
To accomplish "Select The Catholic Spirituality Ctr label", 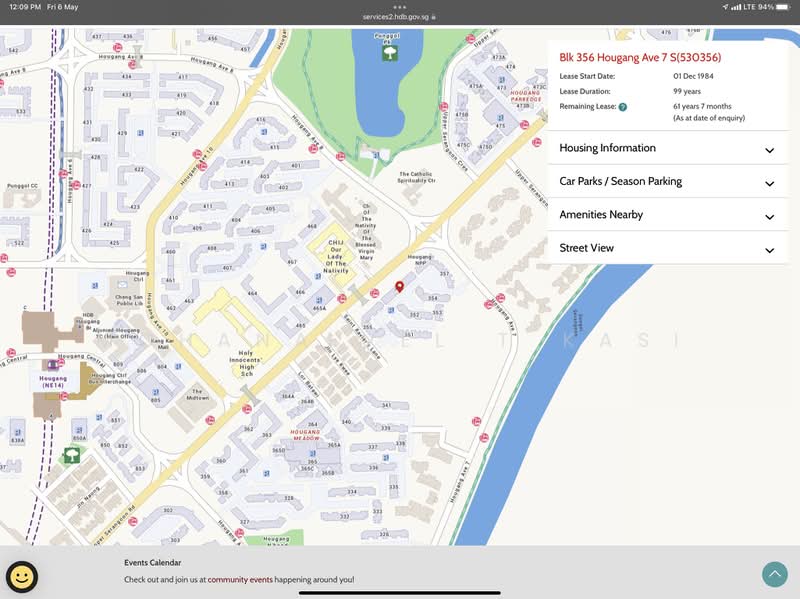I will pyautogui.click(x=416, y=177).
